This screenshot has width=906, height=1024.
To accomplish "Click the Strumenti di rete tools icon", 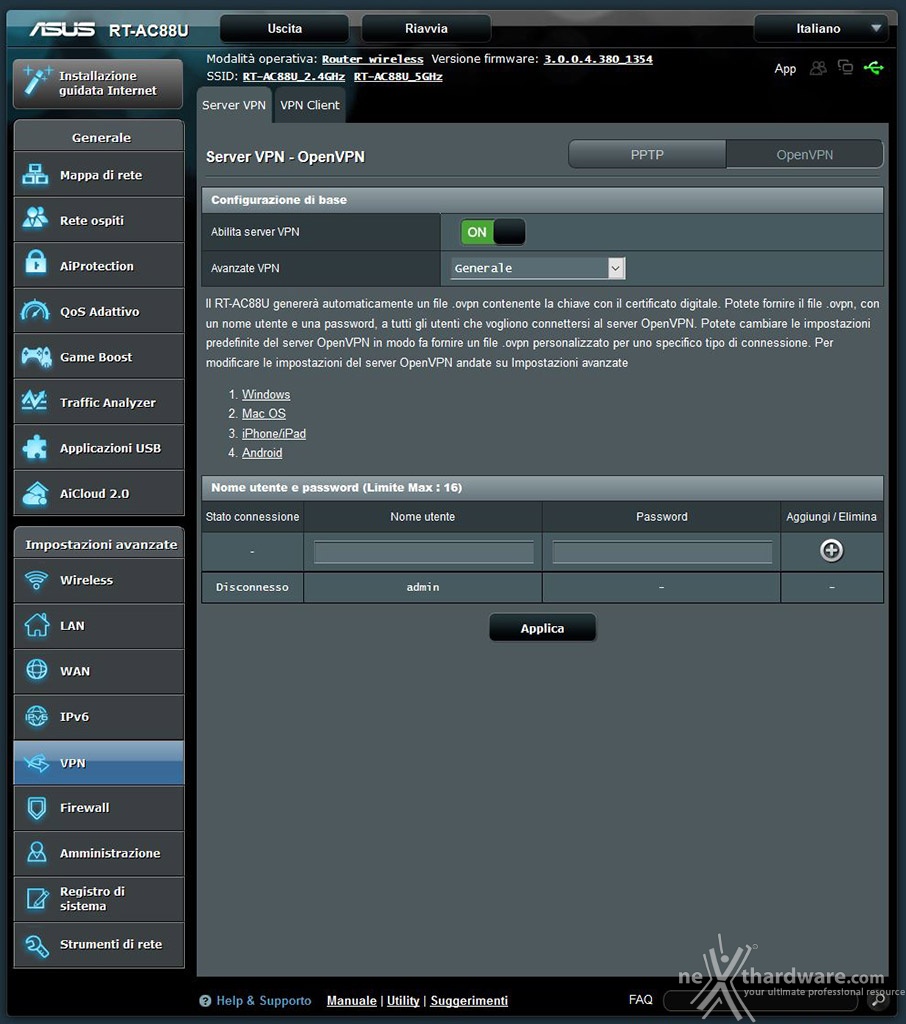I will (37, 945).
